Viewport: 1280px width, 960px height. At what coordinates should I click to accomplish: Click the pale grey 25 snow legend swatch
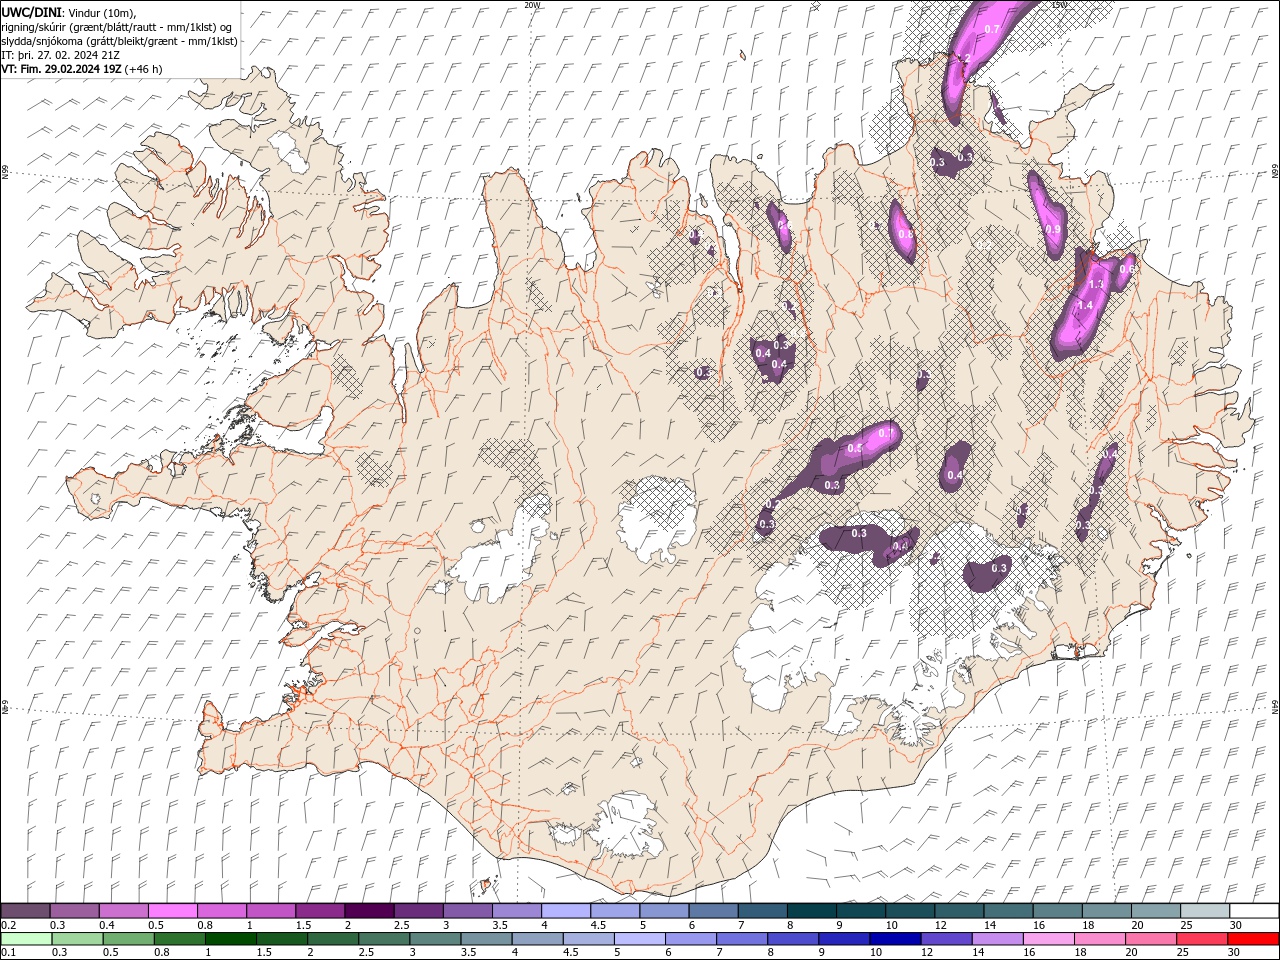[x=1205, y=911]
